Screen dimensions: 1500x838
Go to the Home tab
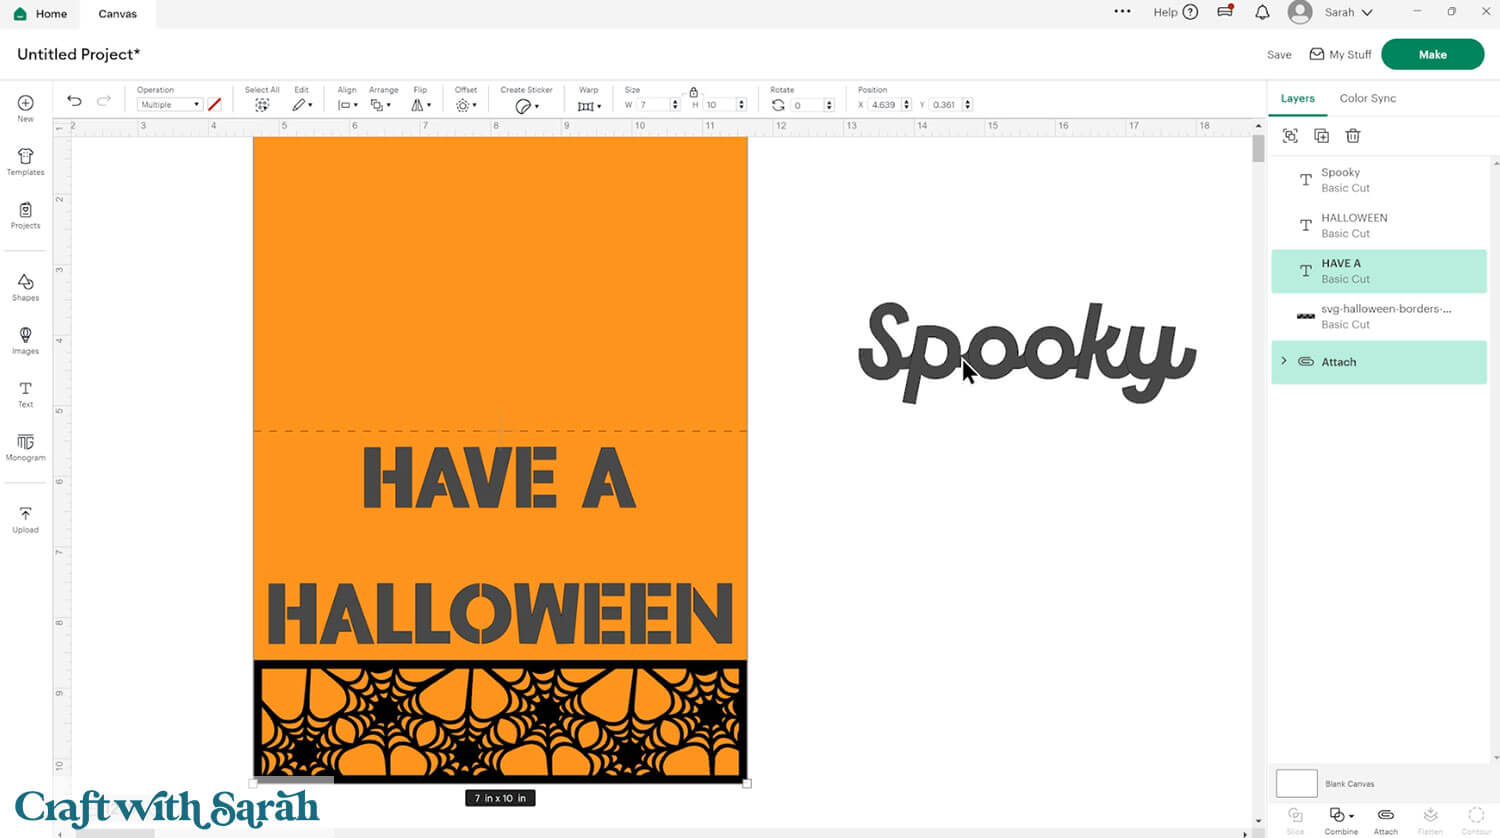(40, 14)
